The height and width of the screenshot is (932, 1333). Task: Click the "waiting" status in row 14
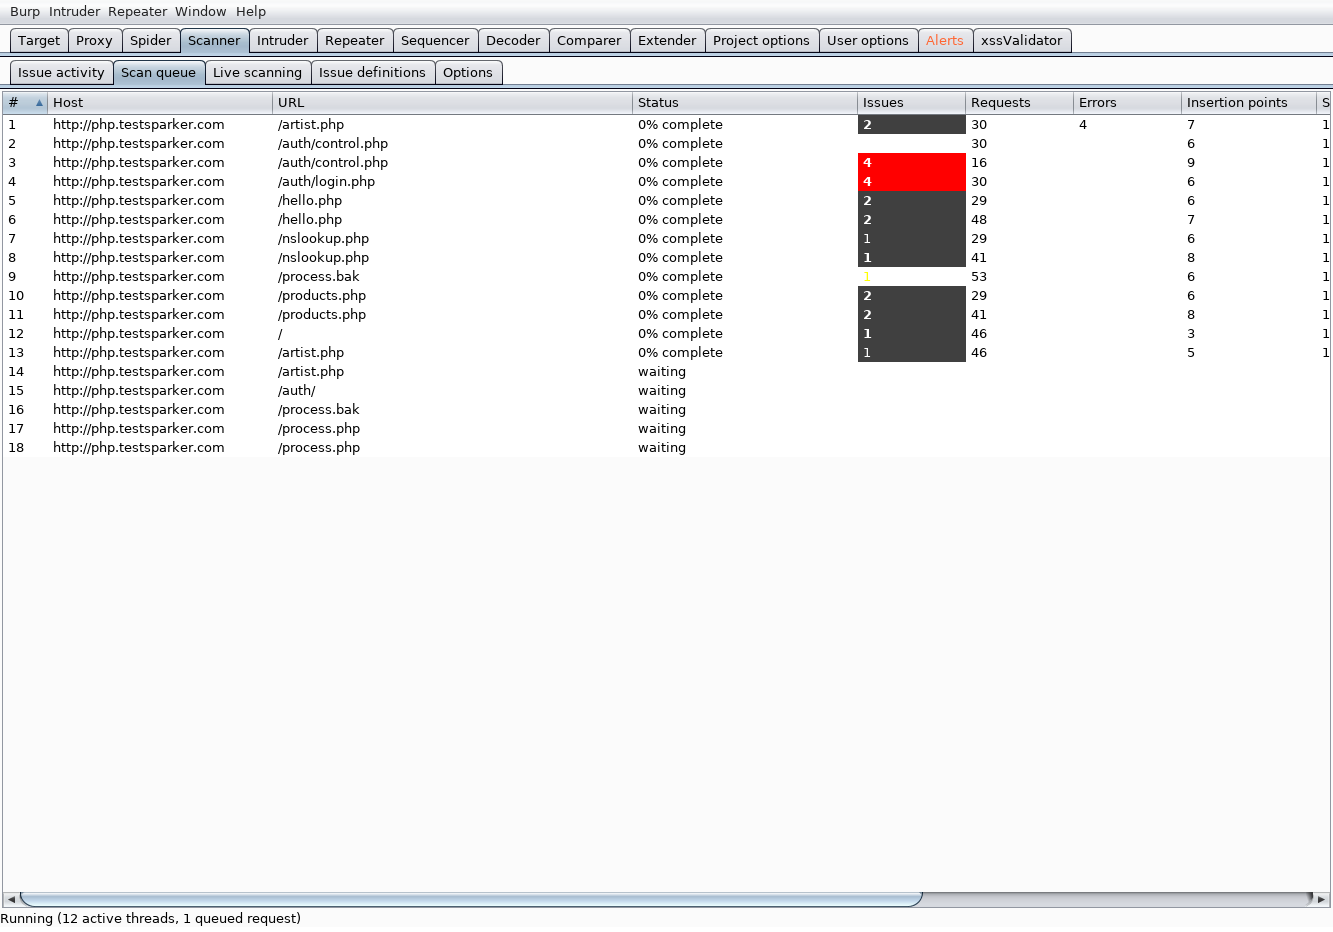(x=662, y=372)
